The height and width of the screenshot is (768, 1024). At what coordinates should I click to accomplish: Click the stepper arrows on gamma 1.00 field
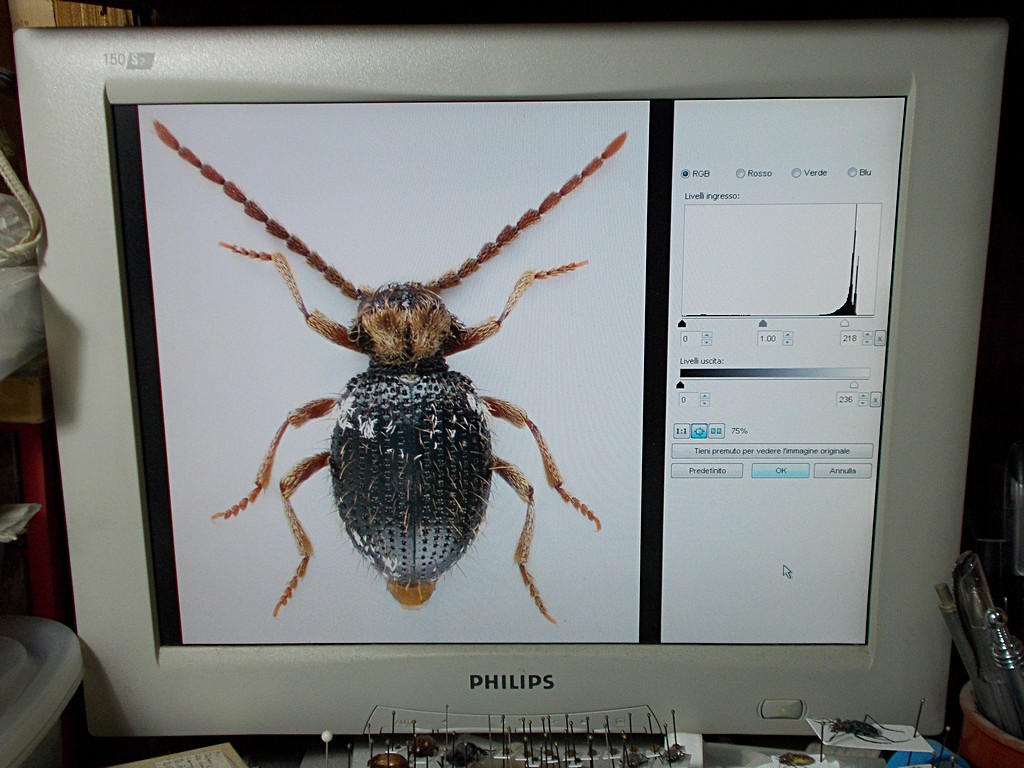pos(788,338)
